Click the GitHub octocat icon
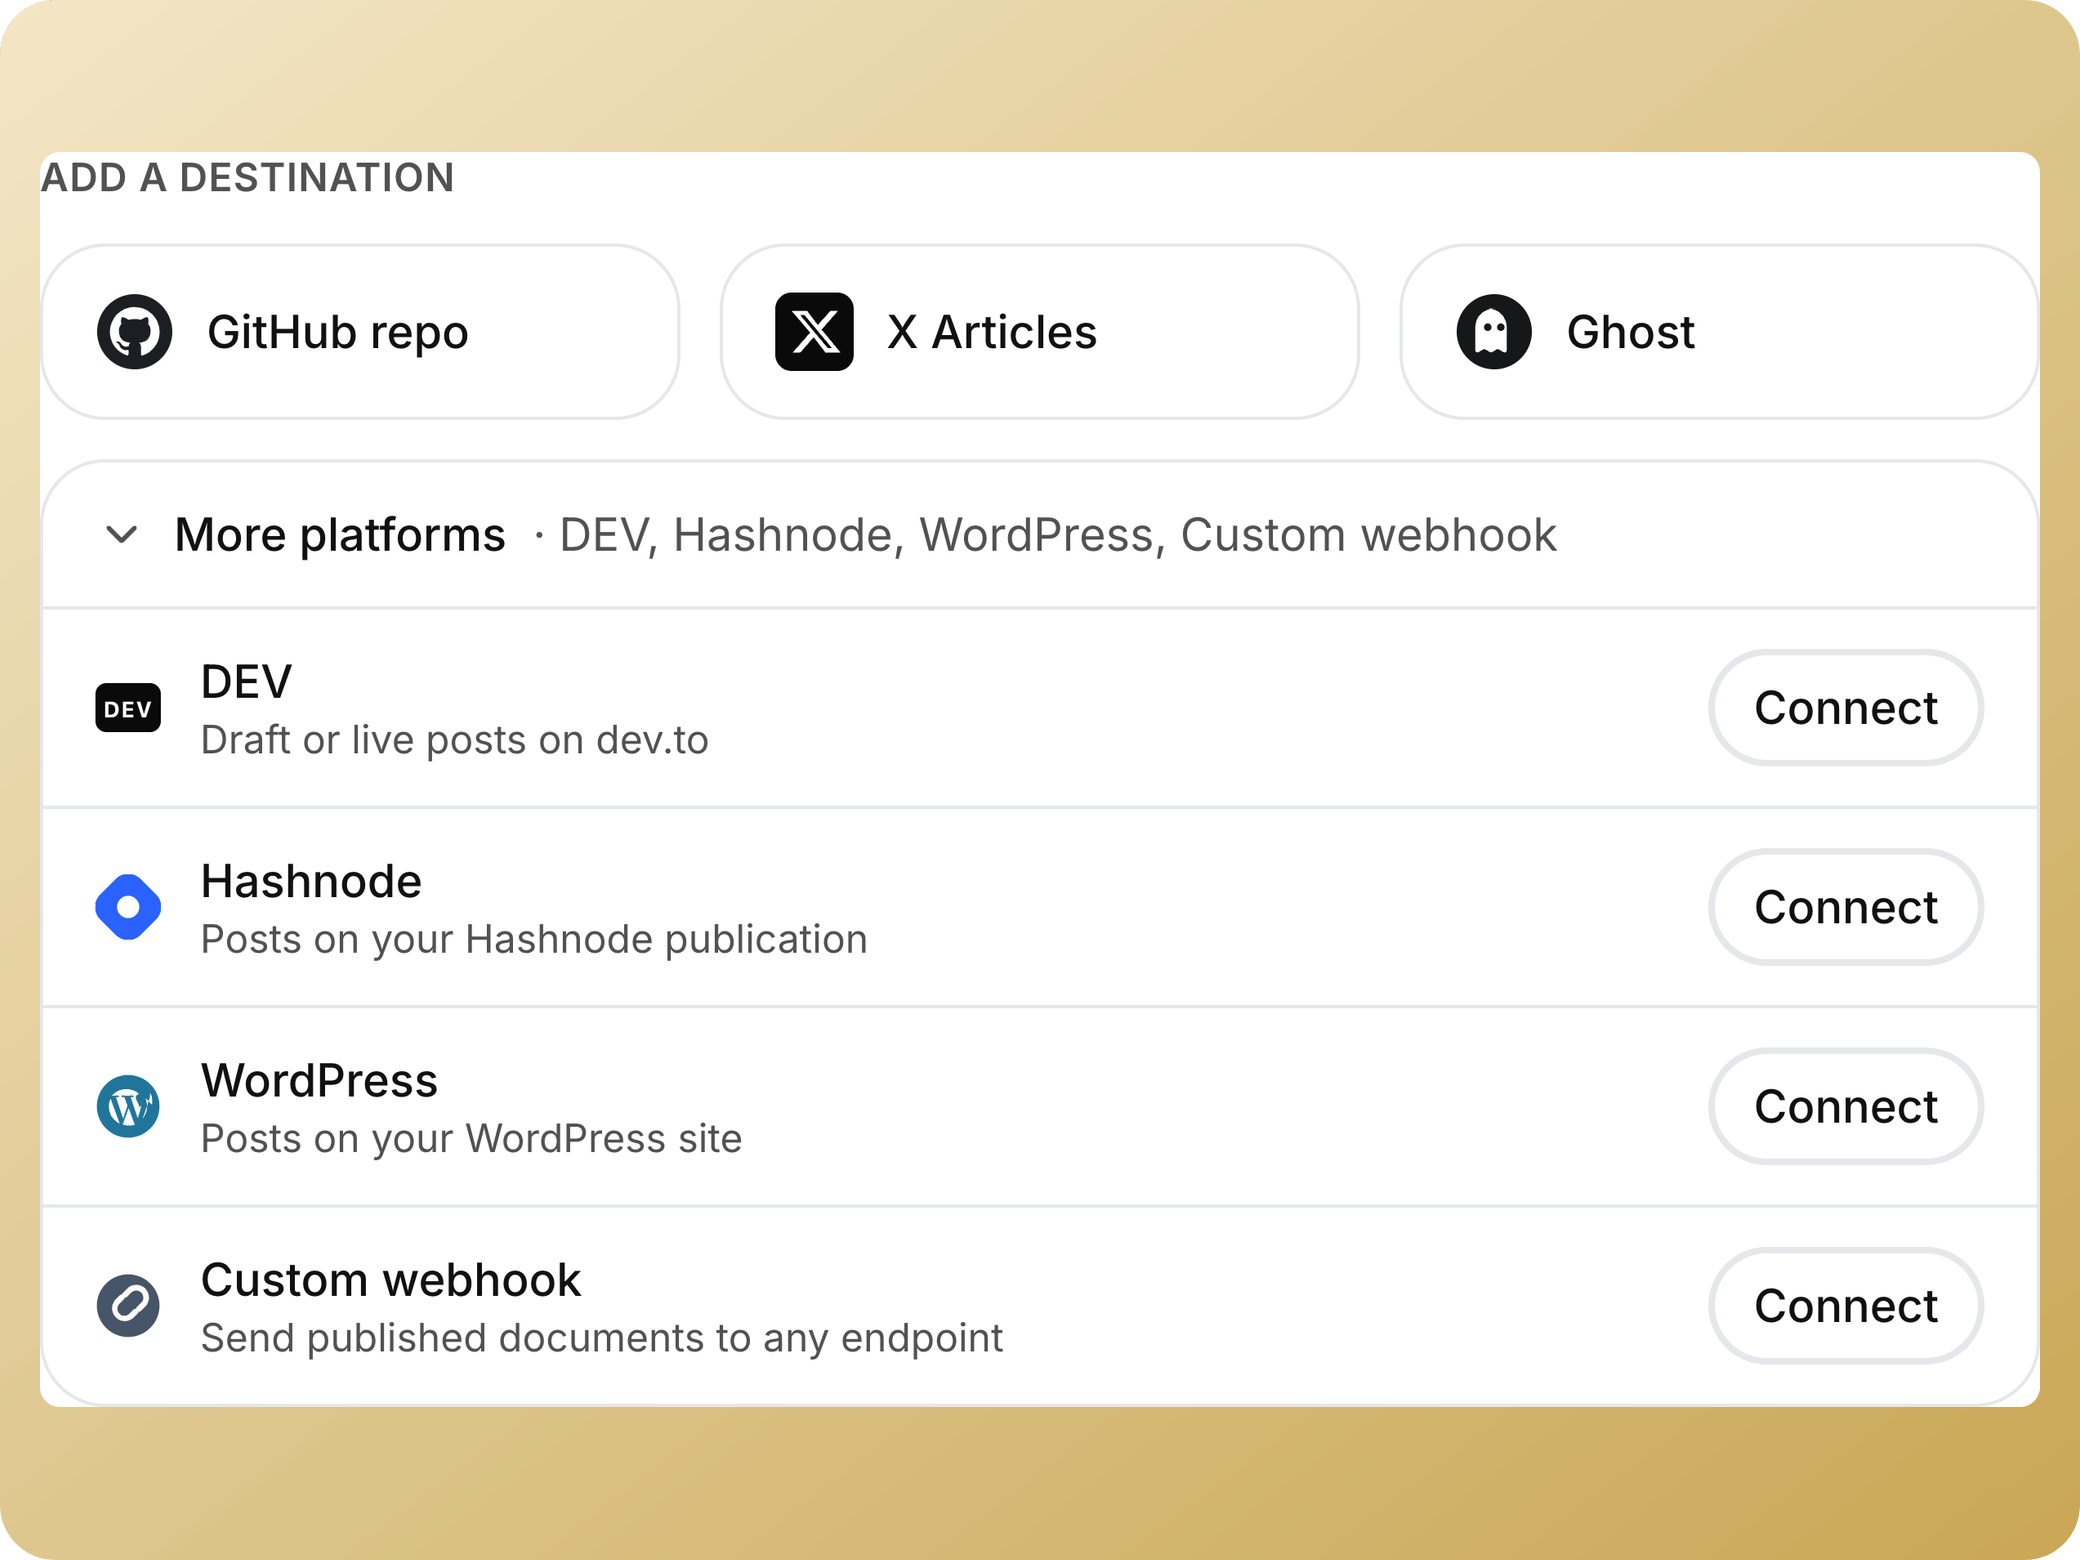This screenshot has width=2080, height=1560. click(134, 332)
